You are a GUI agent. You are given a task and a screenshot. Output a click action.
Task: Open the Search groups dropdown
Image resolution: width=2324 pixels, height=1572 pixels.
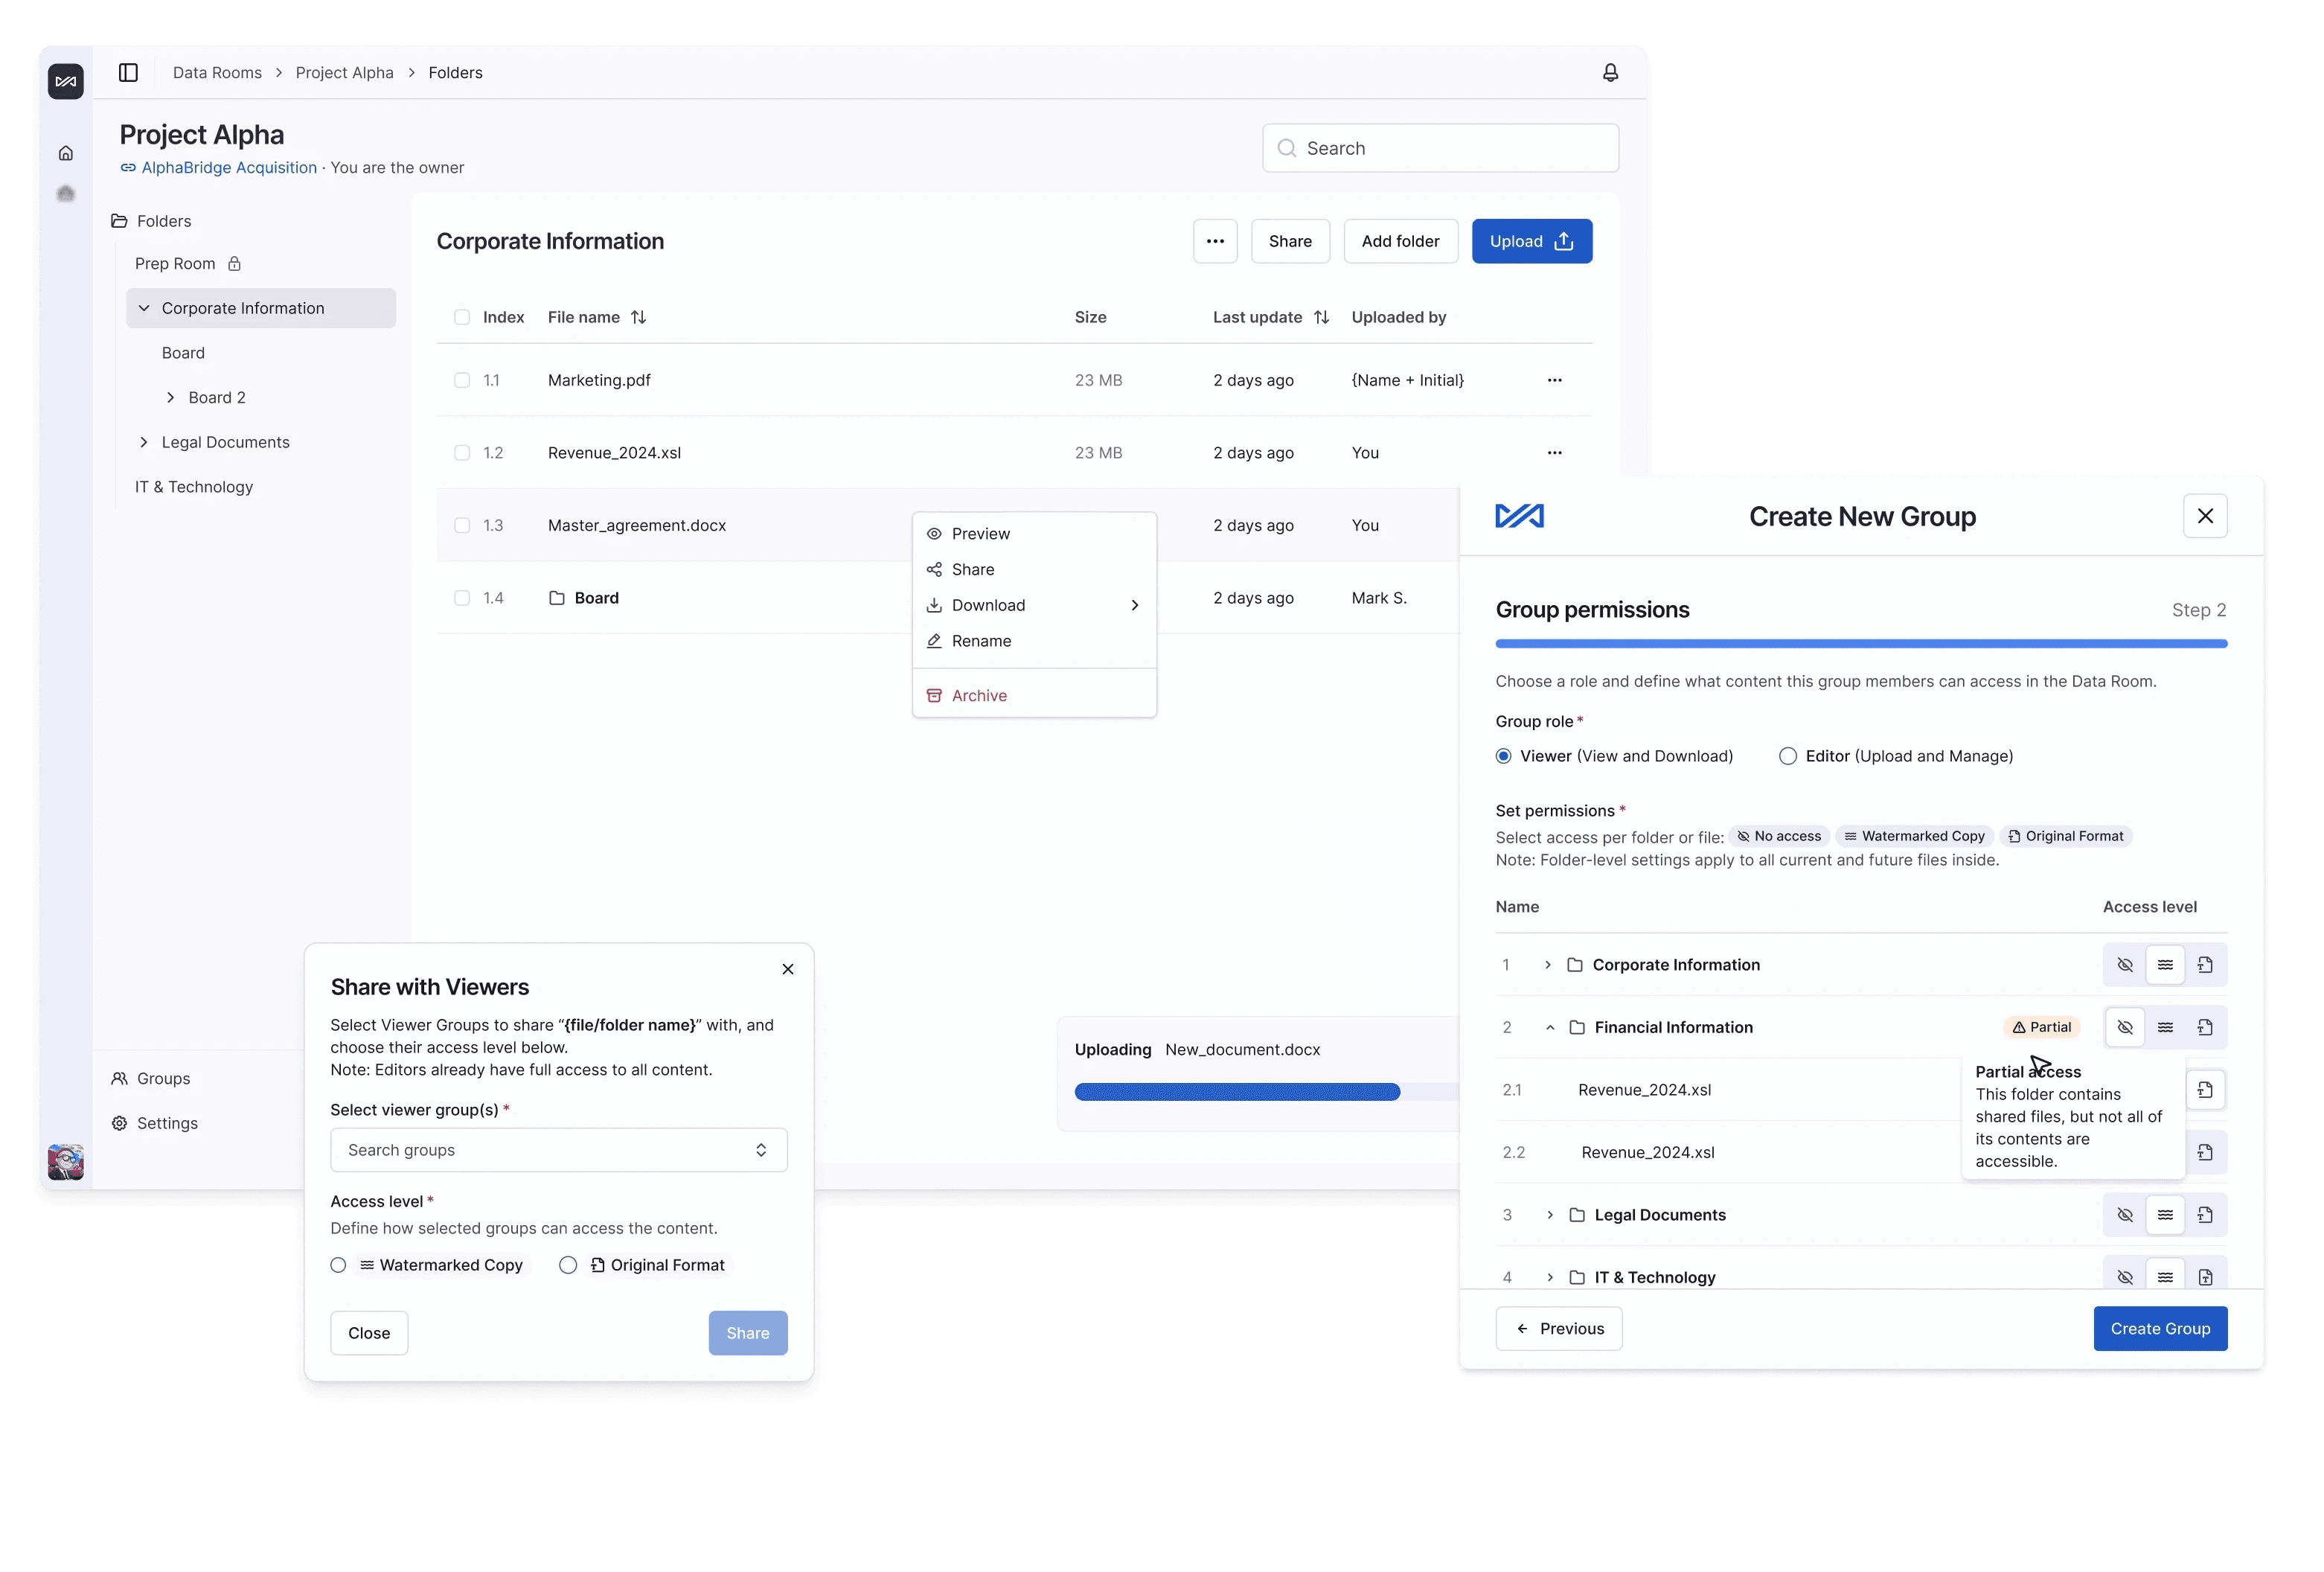[558, 1150]
